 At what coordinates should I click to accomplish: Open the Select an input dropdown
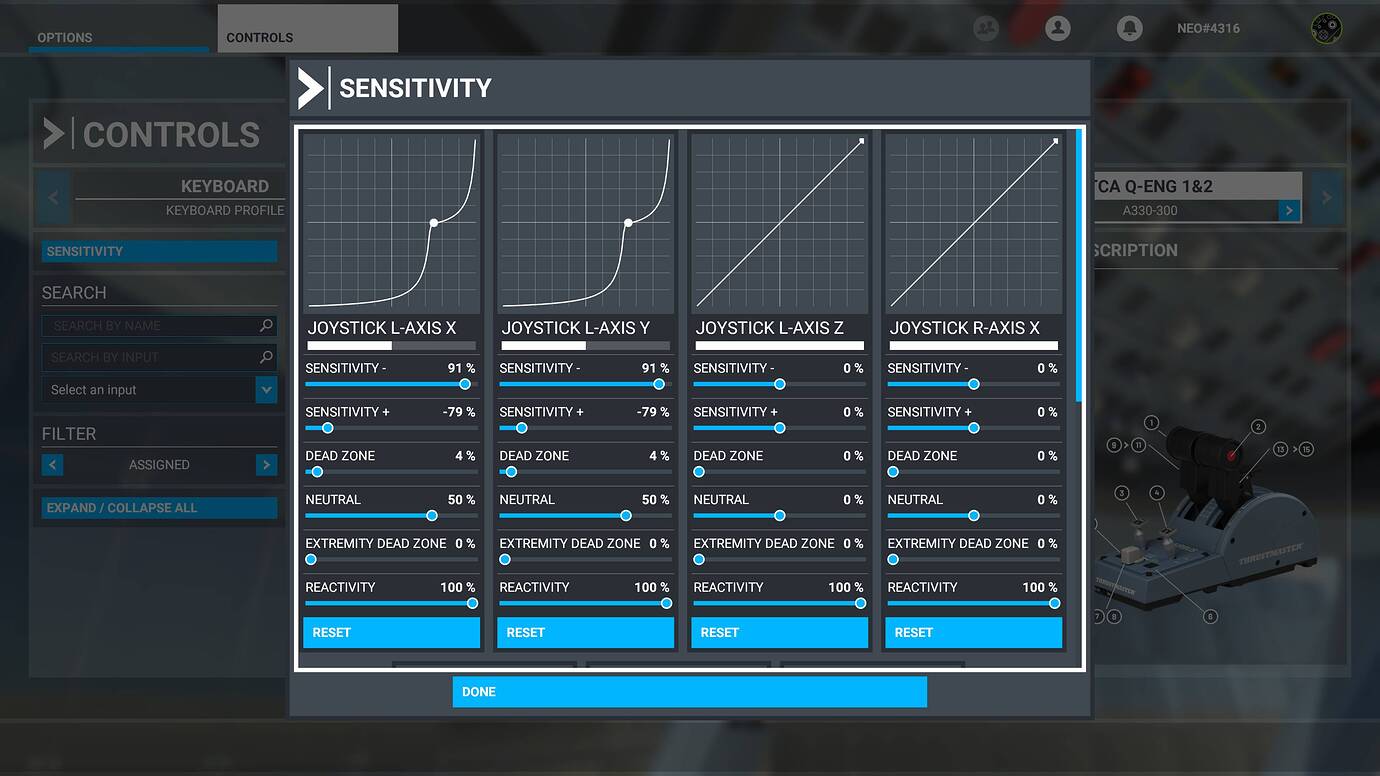pyautogui.click(x=265, y=390)
